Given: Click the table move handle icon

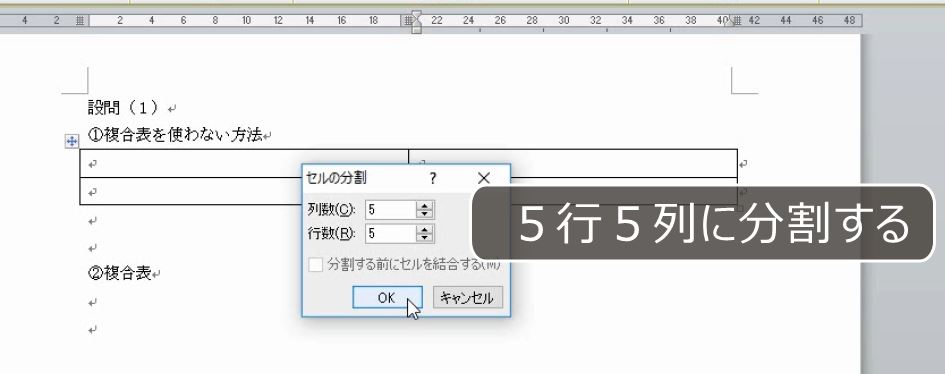Looking at the screenshot, I should [72, 142].
